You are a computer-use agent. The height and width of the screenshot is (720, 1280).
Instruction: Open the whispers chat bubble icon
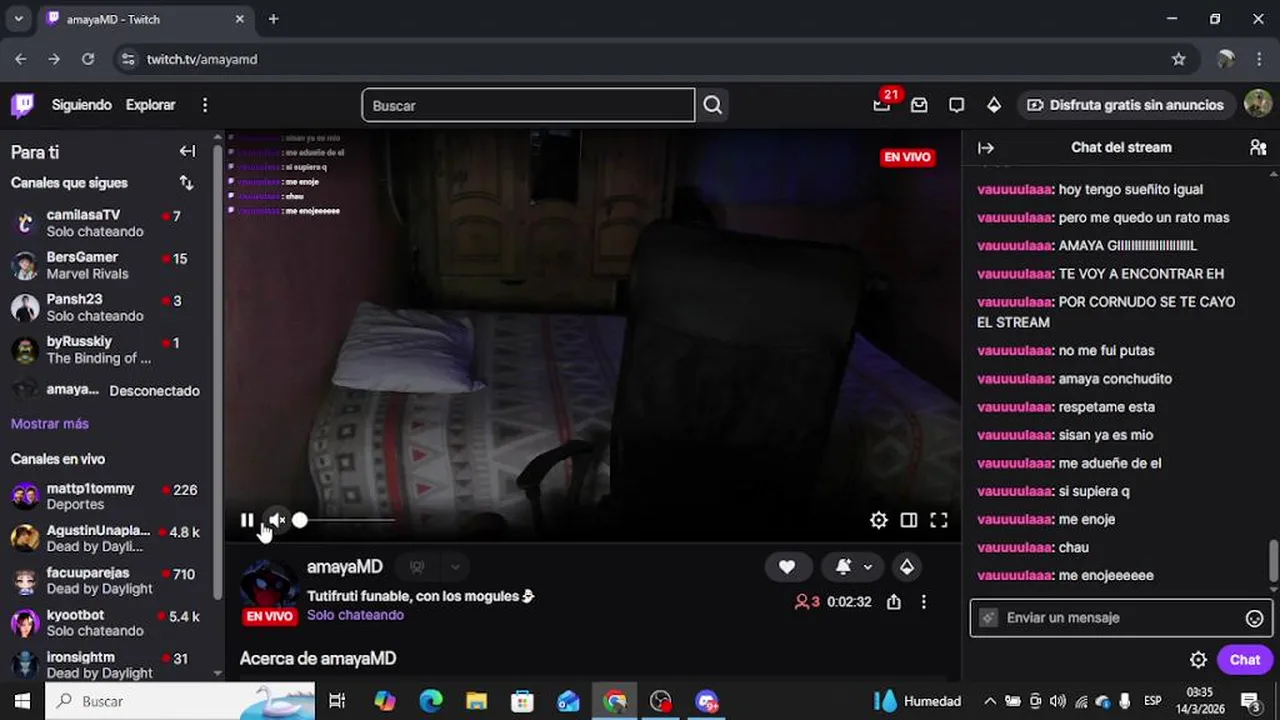(x=956, y=105)
